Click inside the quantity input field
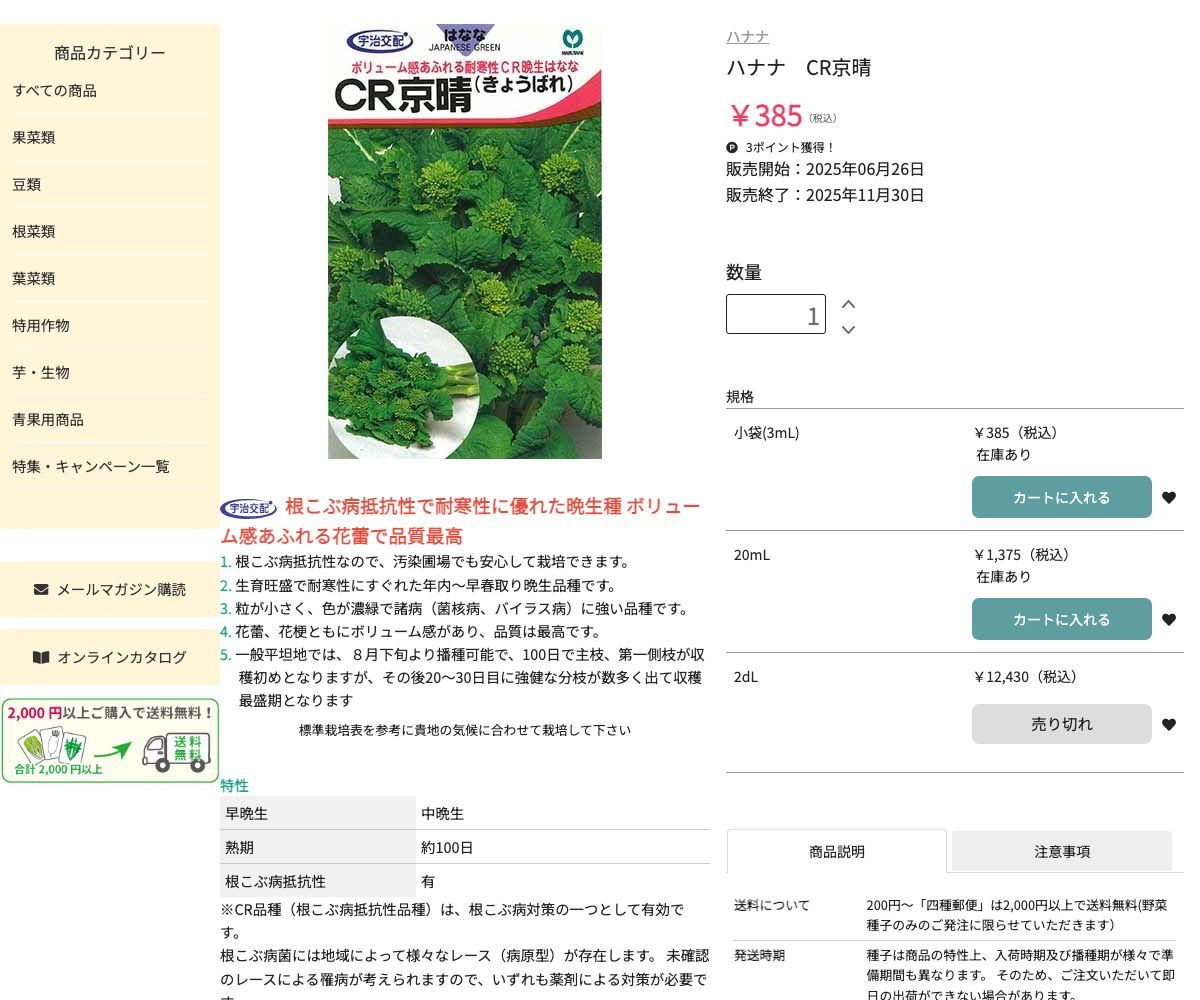 pyautogui.click(x=776, y=313)
